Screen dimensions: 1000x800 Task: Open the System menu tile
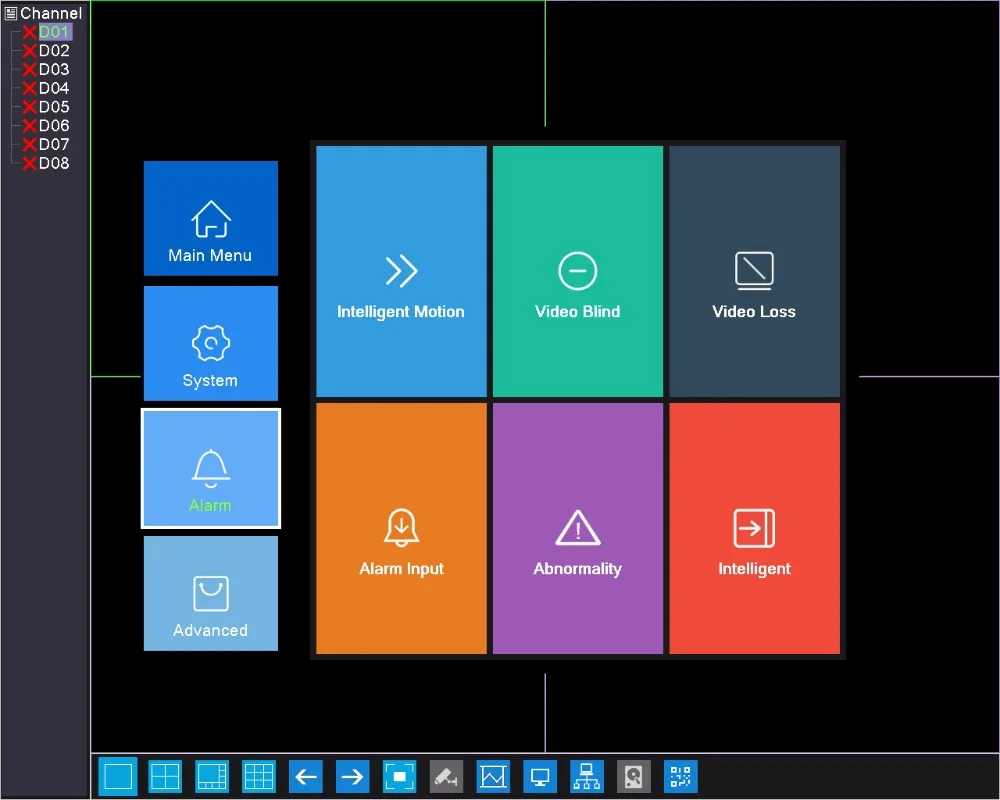coord(210,343)
